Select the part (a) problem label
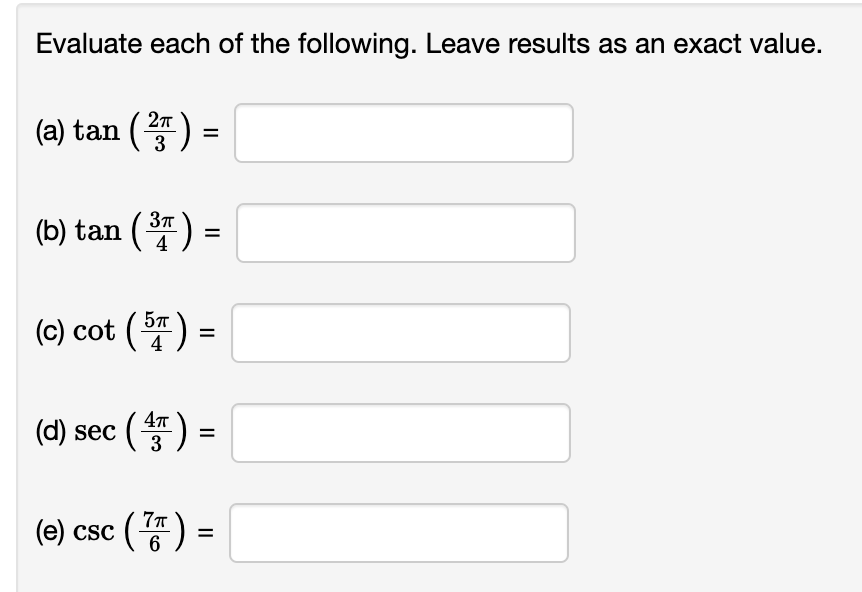 coord(52,131)
